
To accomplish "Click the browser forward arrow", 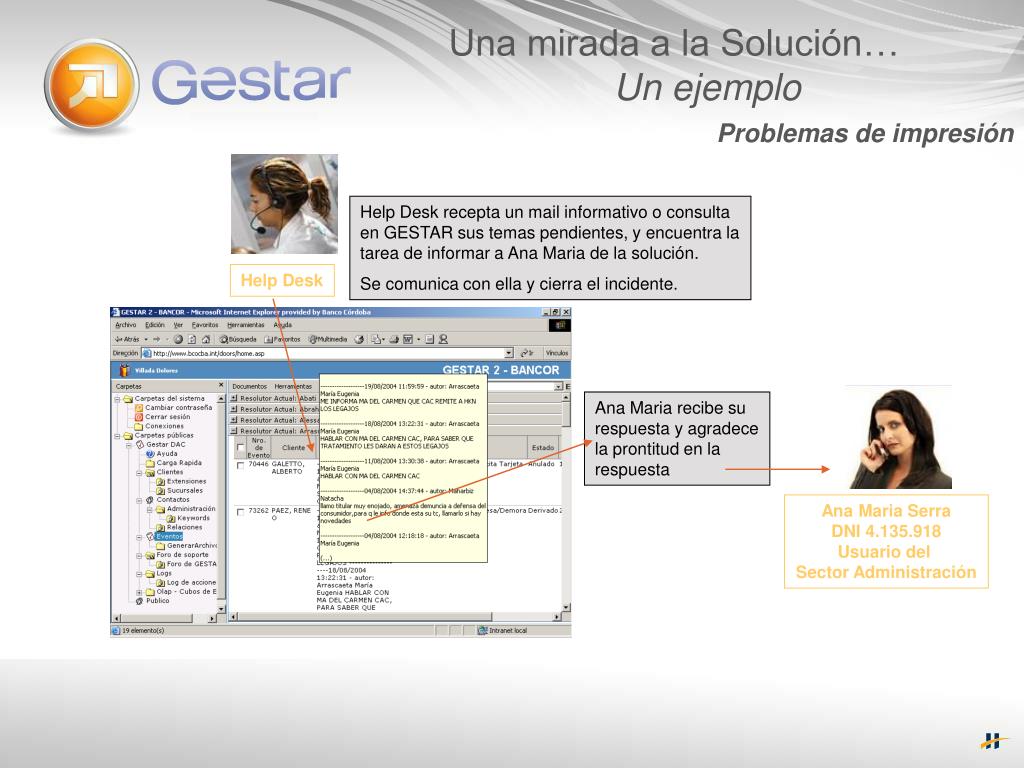I will (x=157, y=339).
